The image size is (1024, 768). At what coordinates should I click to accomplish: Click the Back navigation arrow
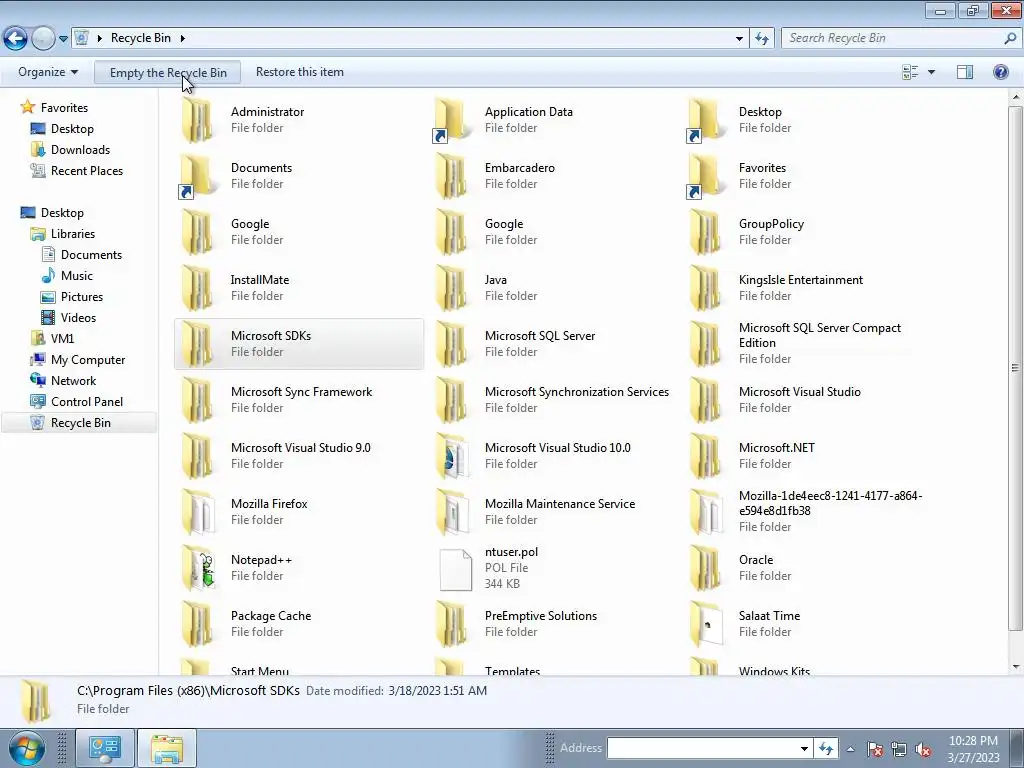coord(16,38)
